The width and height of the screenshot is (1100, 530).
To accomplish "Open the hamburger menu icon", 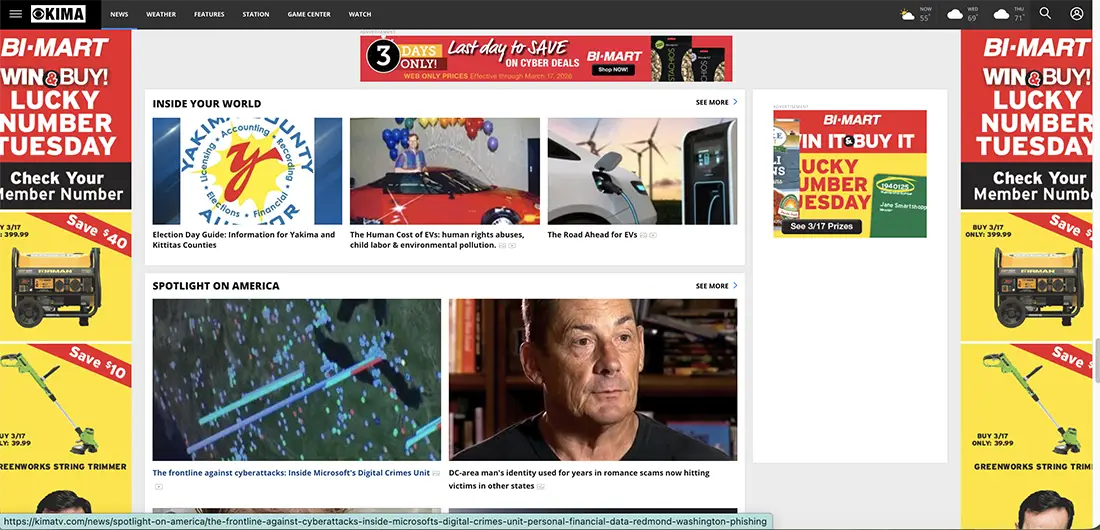I will [x=15, y=14].
